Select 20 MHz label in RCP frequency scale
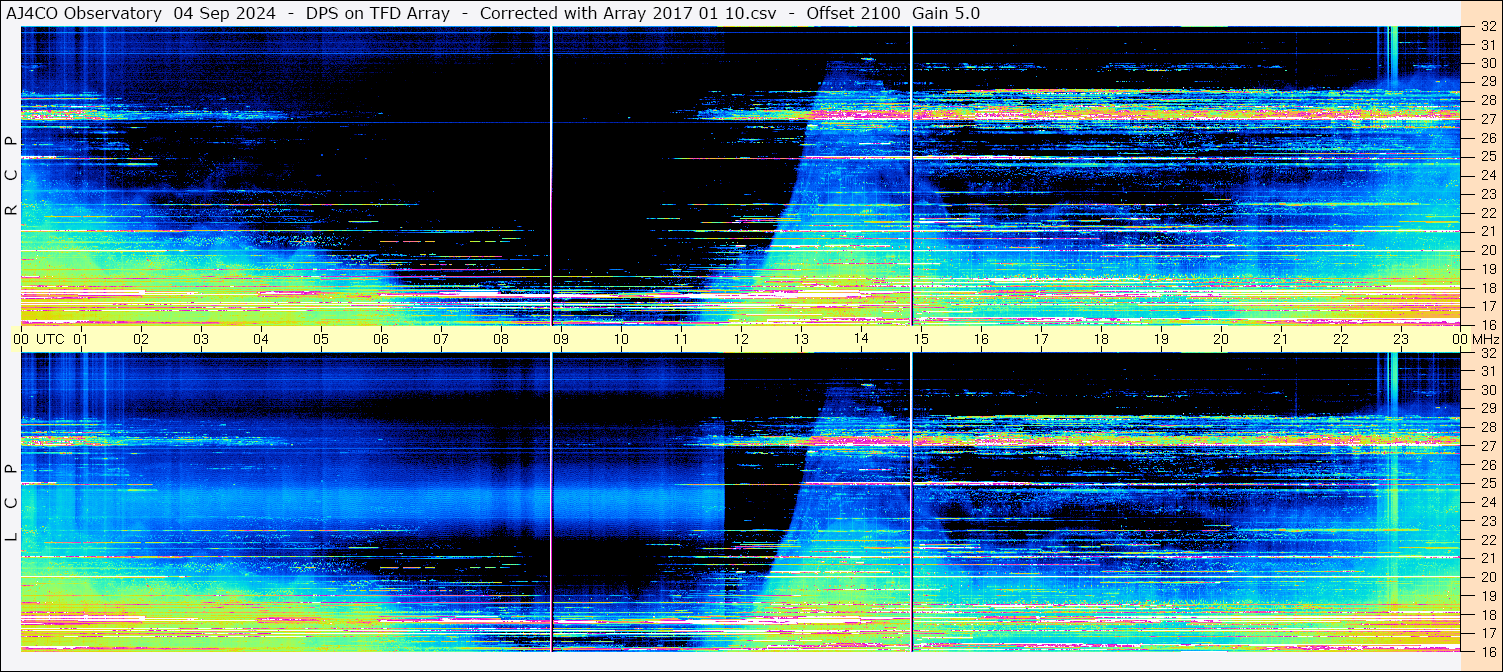This screenshot has height=672, width=1503. coord(1487,250)
